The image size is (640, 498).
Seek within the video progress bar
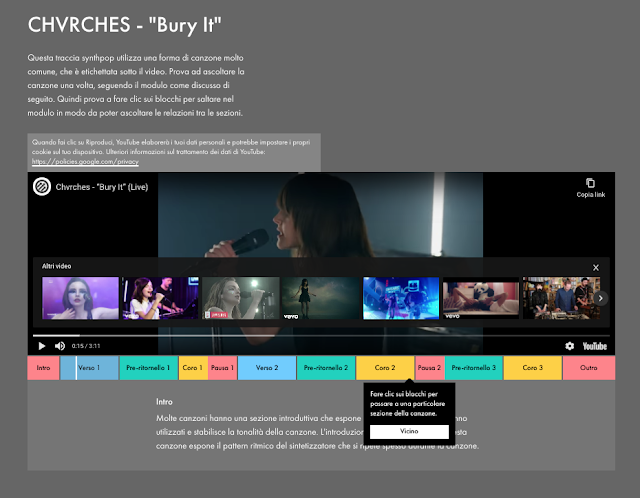321,336
